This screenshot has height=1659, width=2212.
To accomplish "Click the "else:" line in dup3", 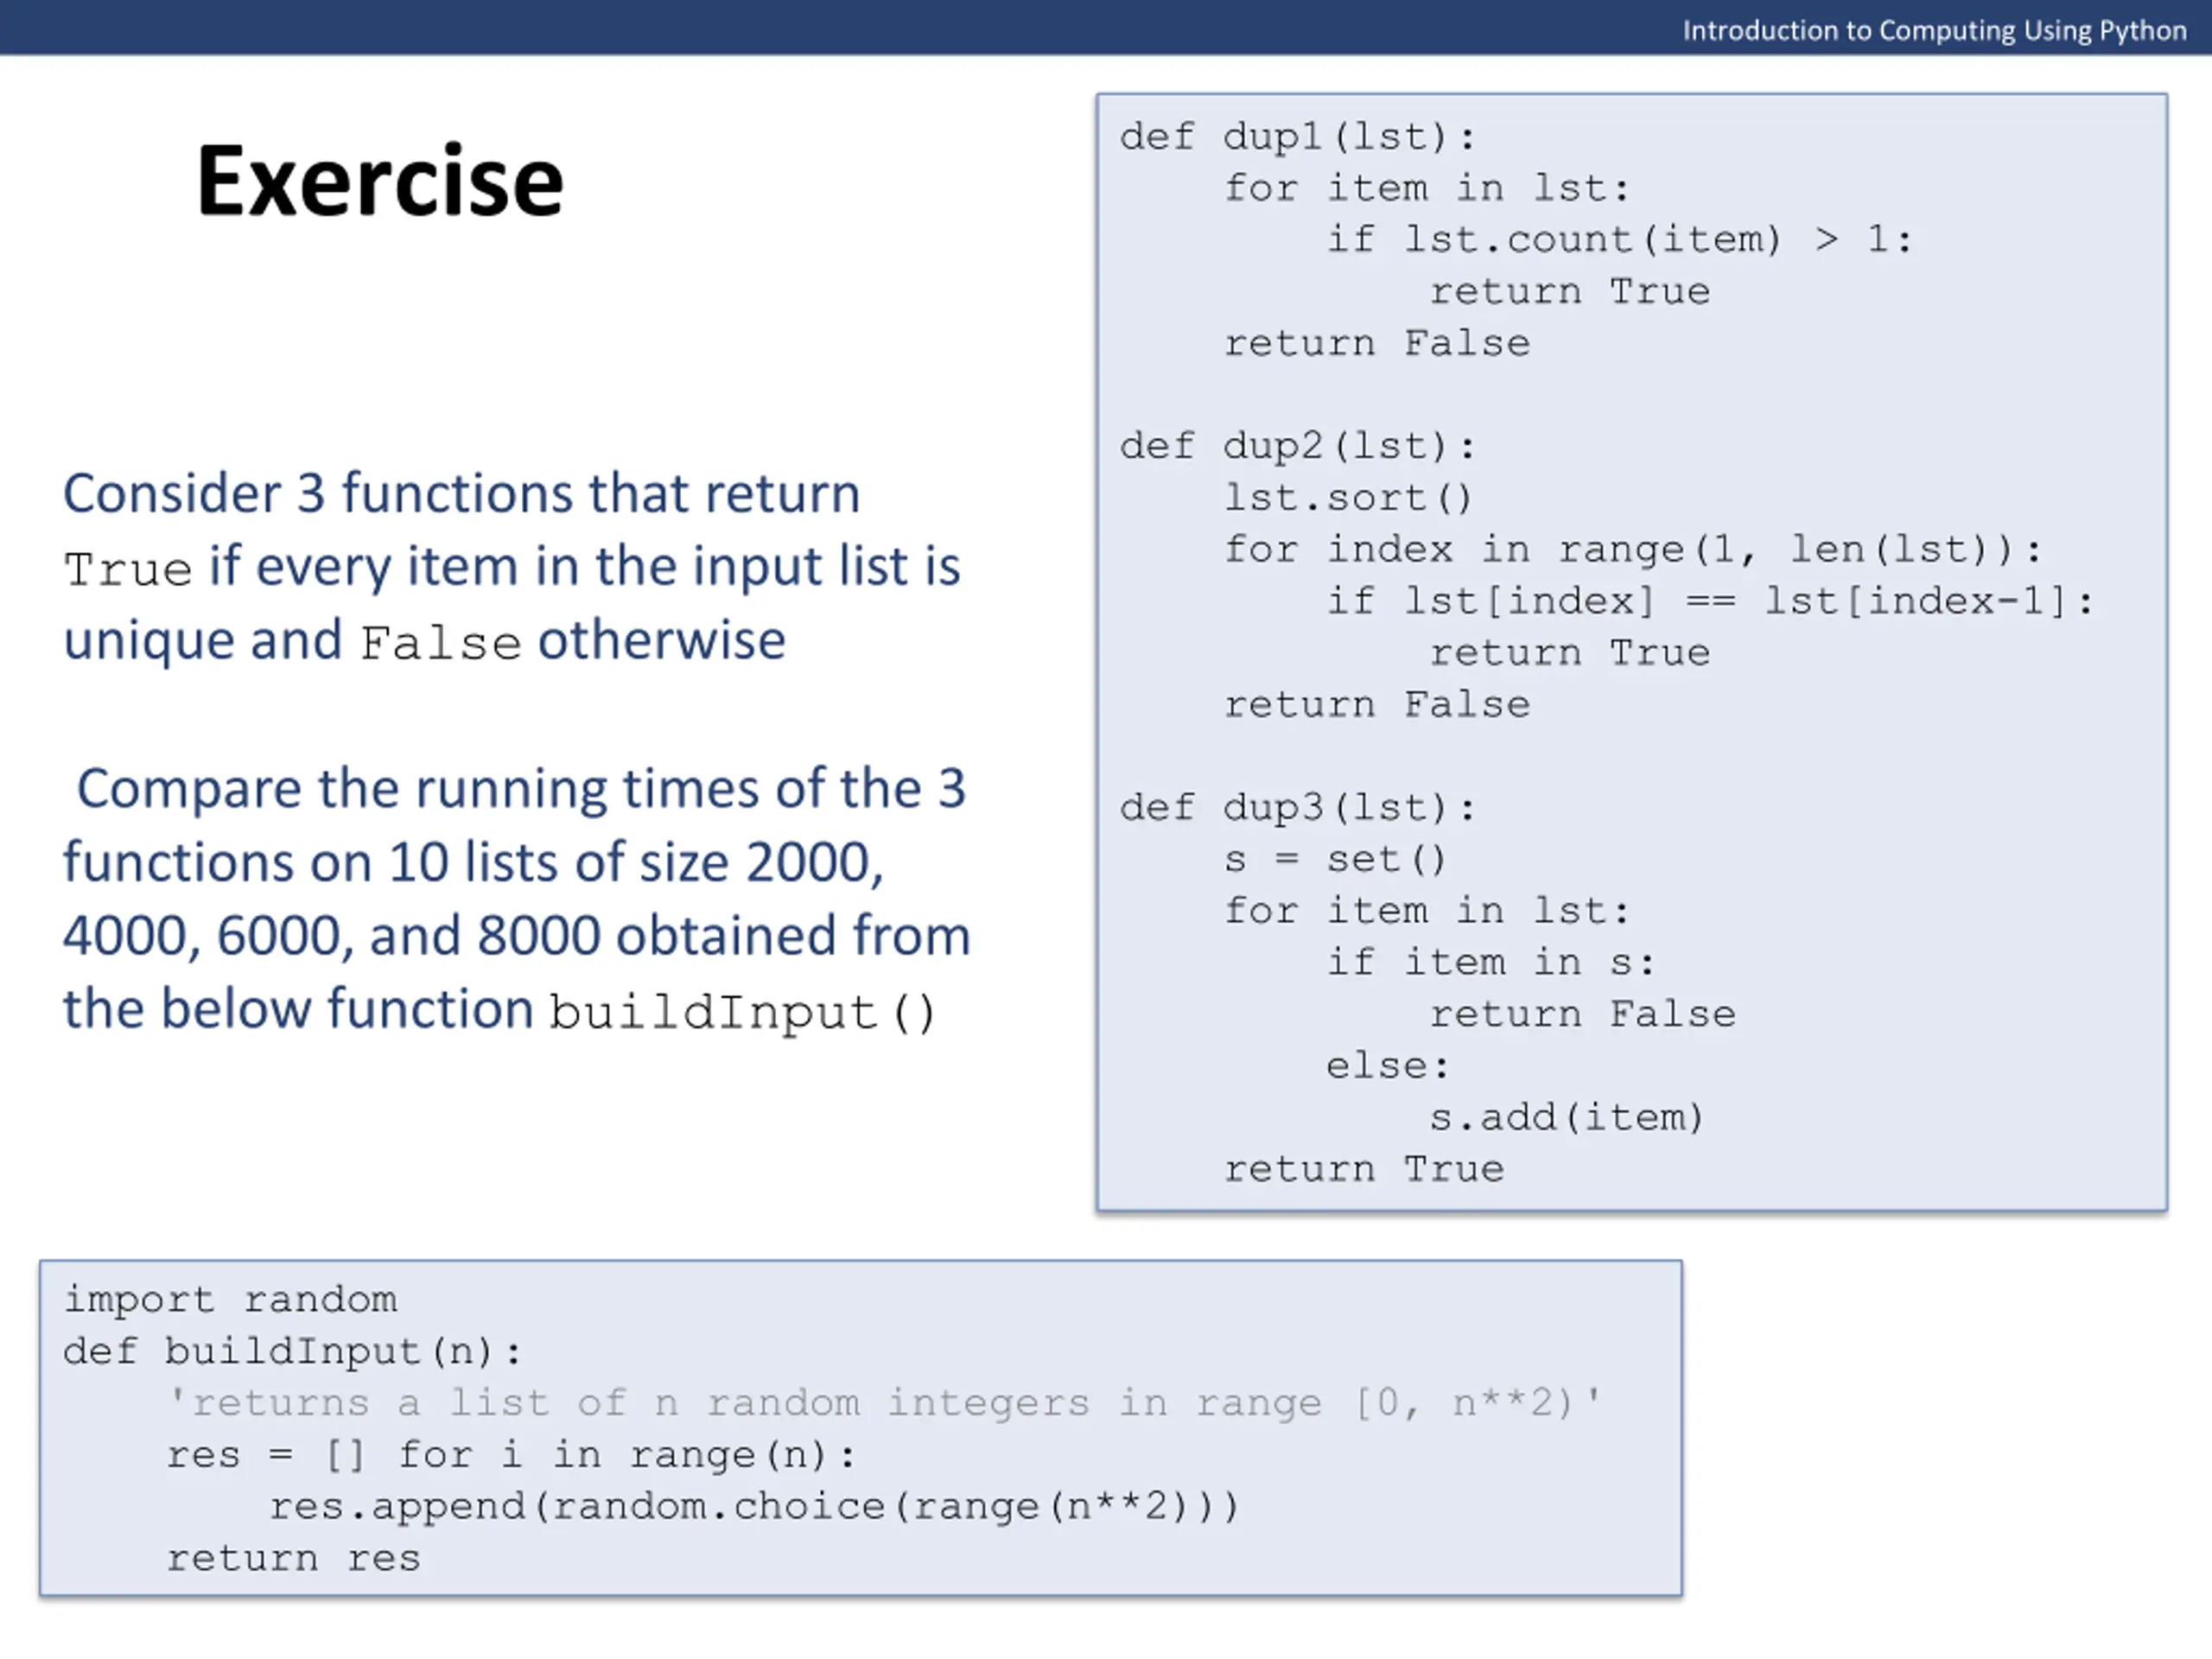I will (x=1387, y=1067).
